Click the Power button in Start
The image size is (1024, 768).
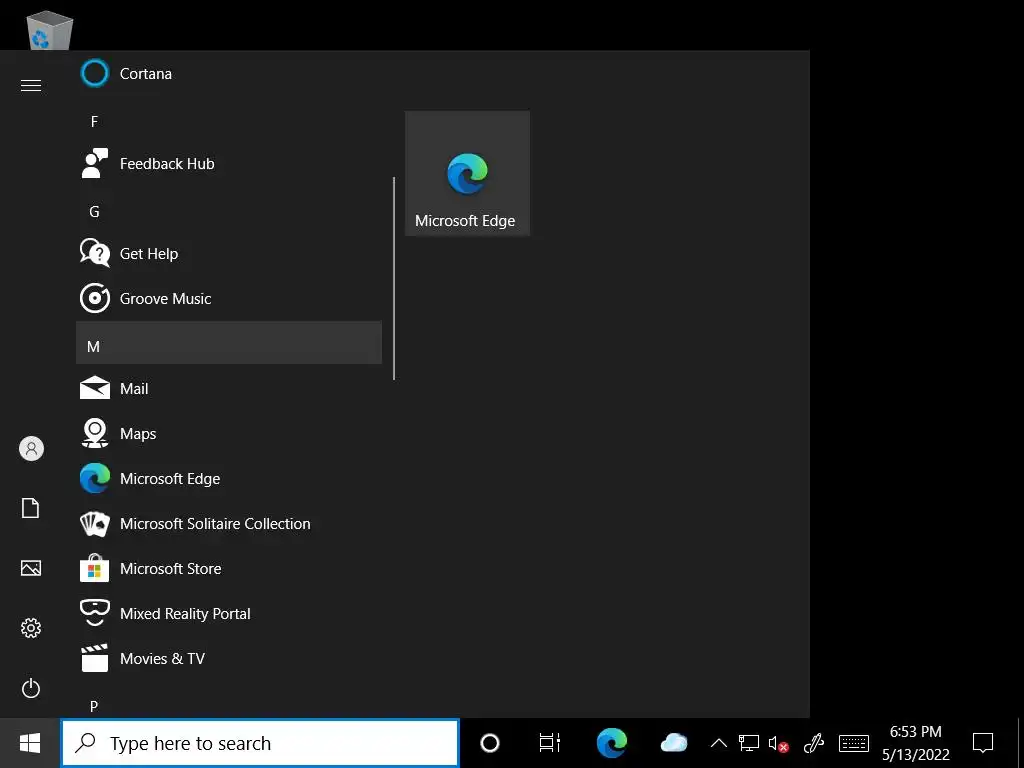point(31,688)
